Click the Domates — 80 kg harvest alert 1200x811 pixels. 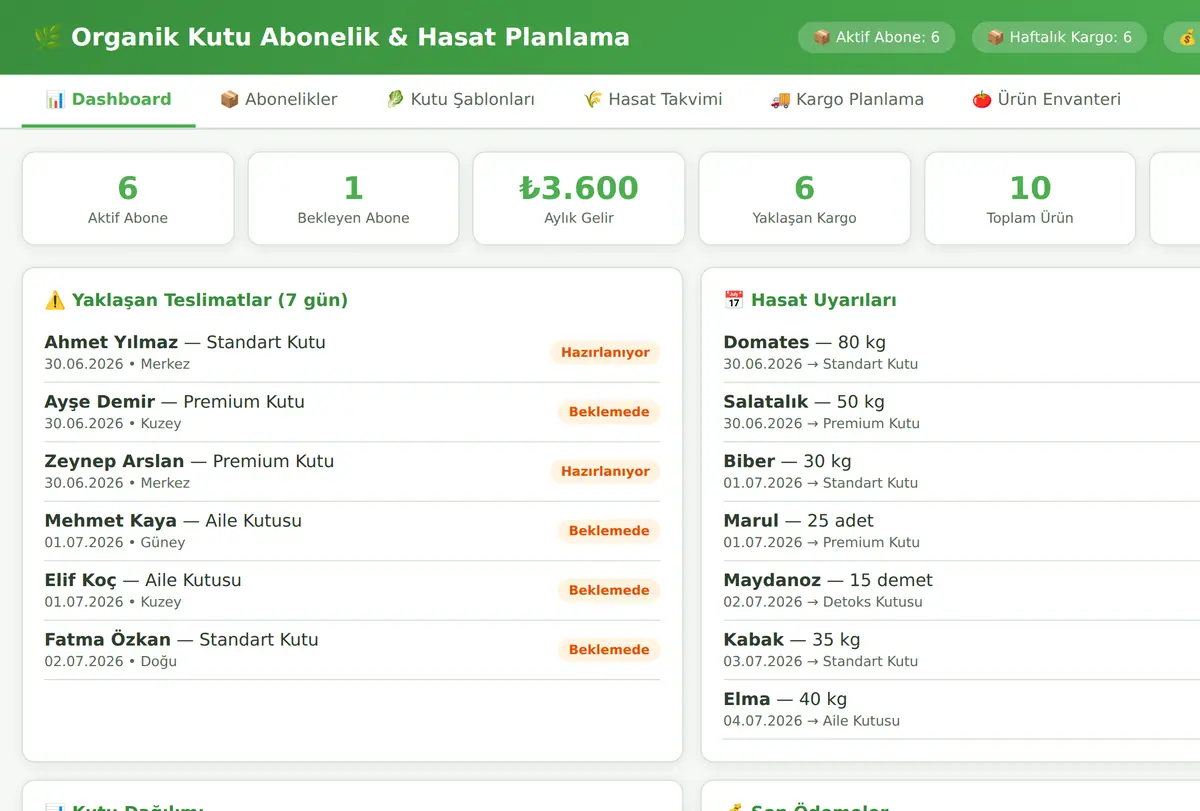[961, 352]
